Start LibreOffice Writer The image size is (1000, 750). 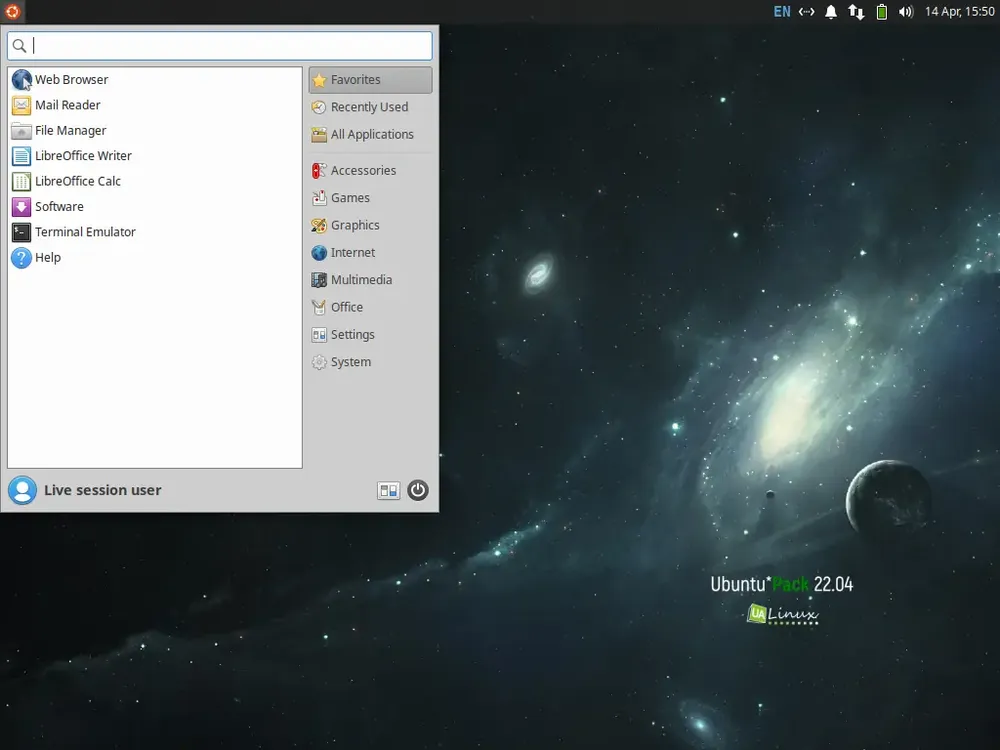(x=155, y=156)
